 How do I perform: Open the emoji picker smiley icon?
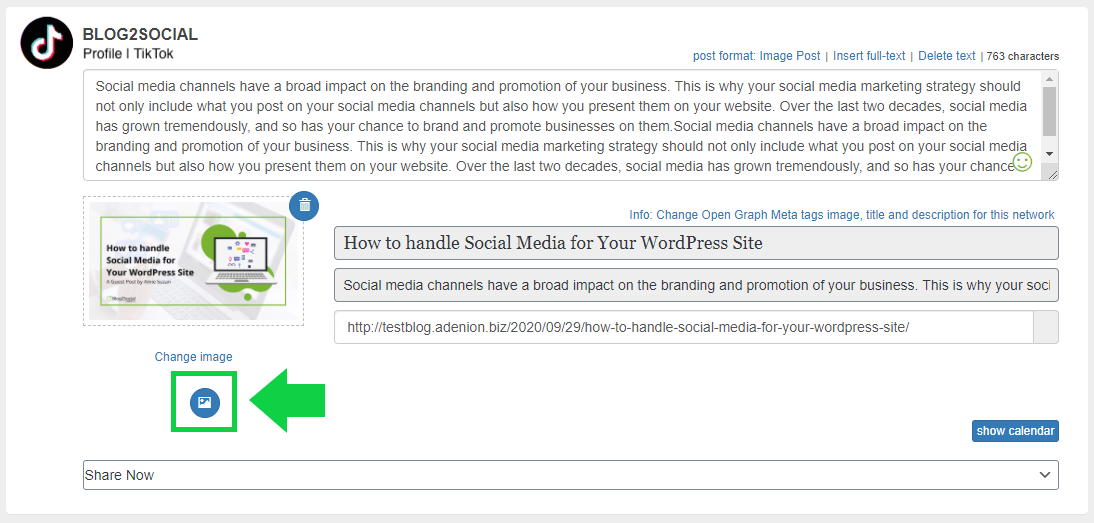[1022, 162]
